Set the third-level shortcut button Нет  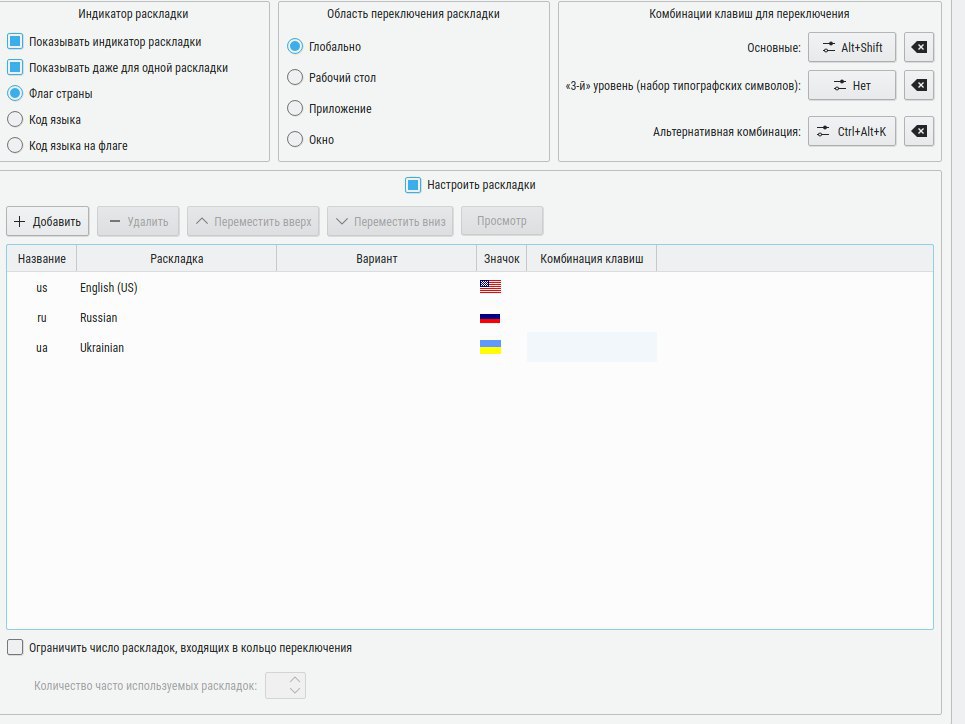[x=852, y=85]
